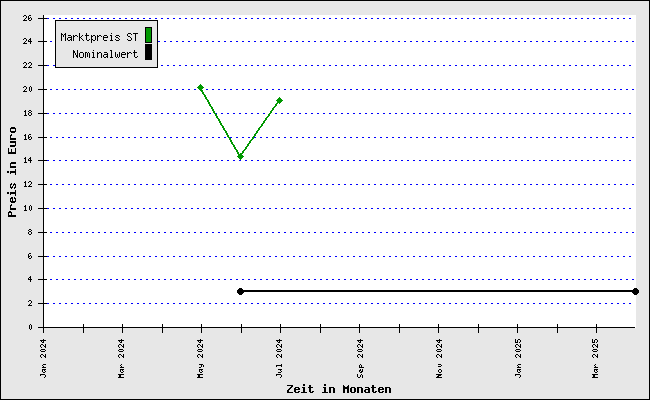The image size is (650, 400).
Task: Click the 'Mar 2025' x-axis label
Action: [596, 358]
